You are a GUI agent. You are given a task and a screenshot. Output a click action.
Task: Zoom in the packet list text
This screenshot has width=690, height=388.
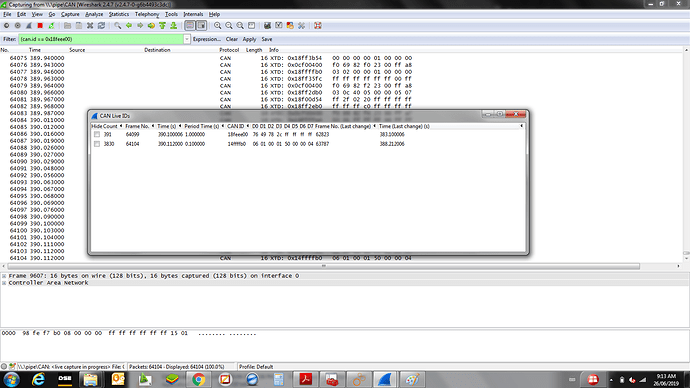tap(217, 26)
